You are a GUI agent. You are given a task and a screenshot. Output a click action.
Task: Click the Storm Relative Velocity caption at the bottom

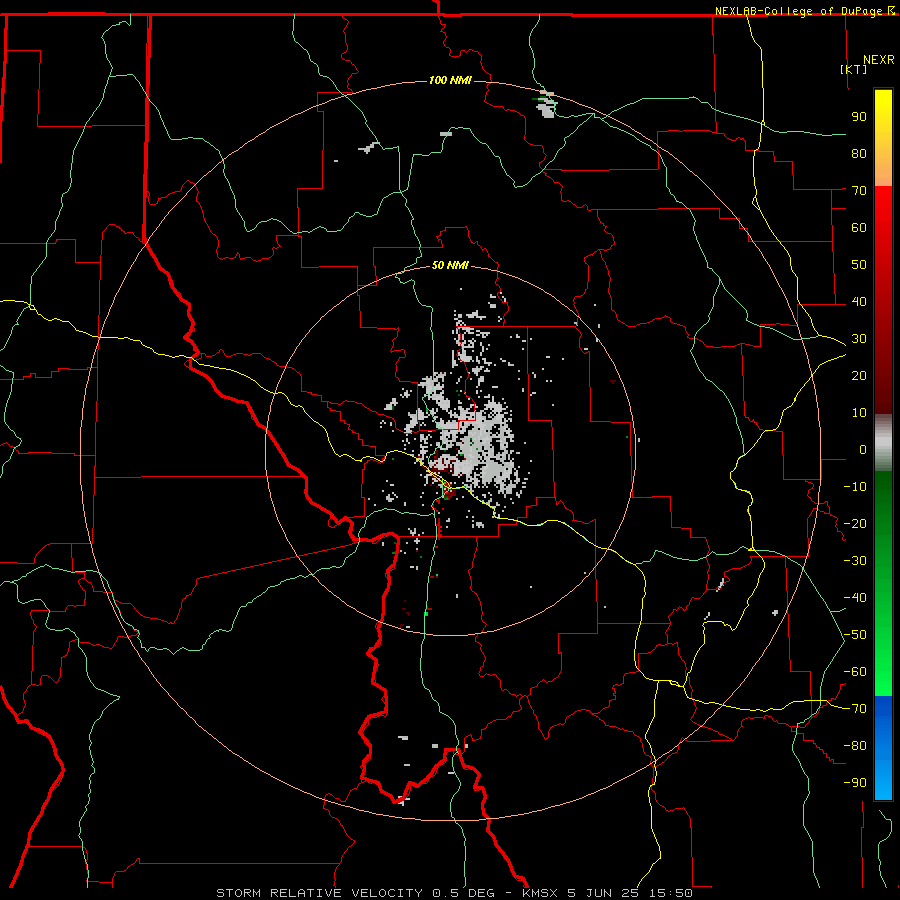[454, 893]
